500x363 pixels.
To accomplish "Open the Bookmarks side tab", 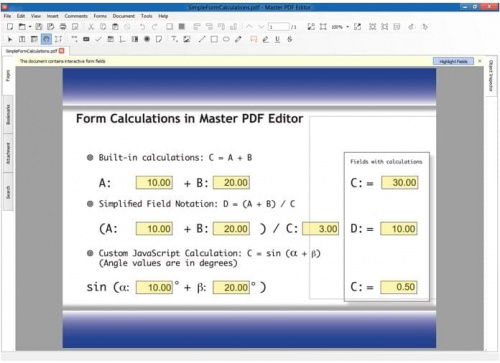I will 8,115.
